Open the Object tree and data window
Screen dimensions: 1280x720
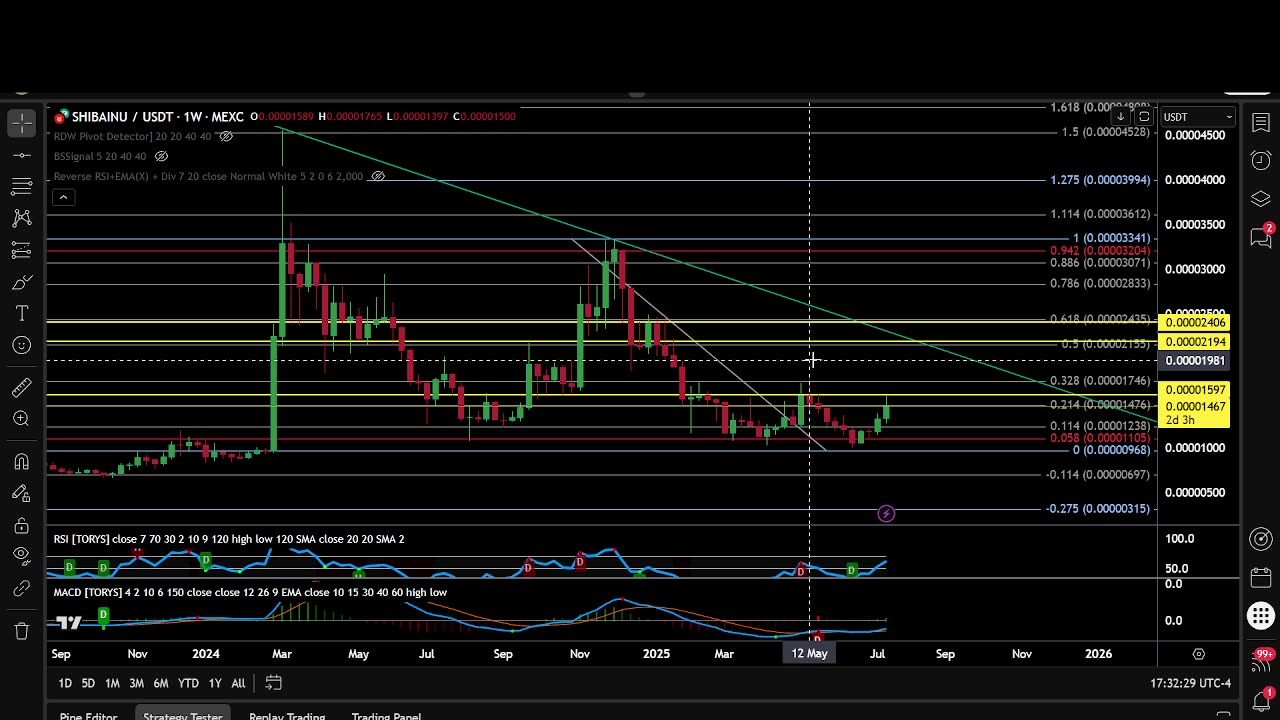[1261, 199]
